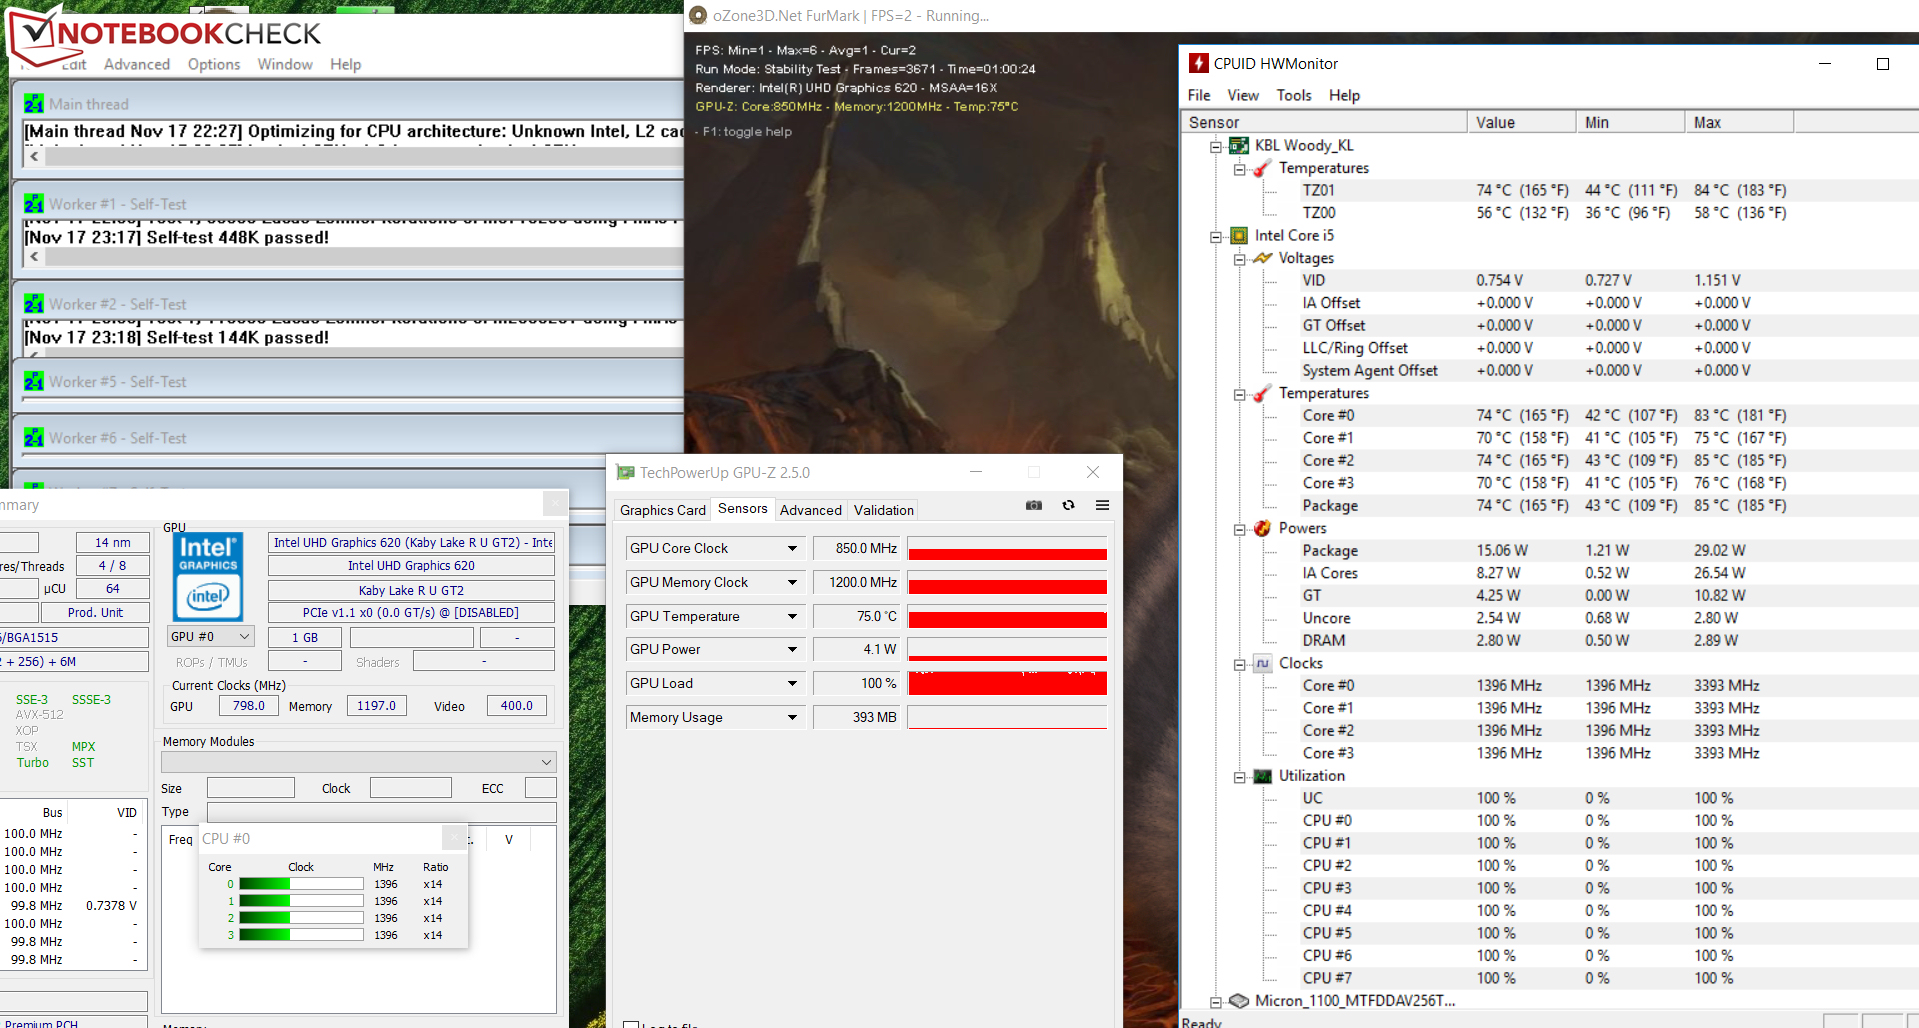Image resolution: width=1919 pixels, height=1028 pixels.
Task: Open the Help menu in HWMonitor
Action: pyautogui.click(x=1344, y=95)
